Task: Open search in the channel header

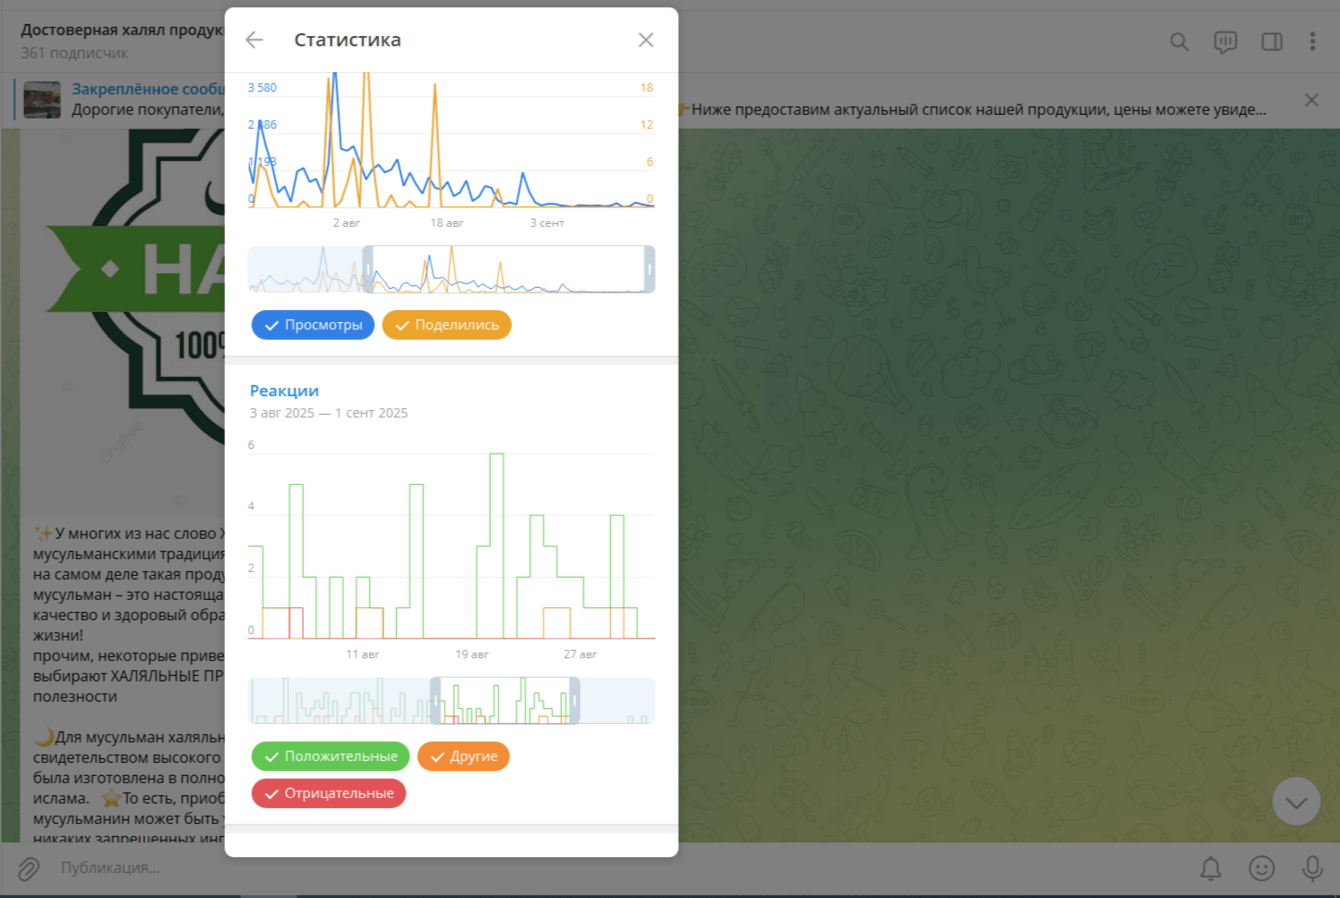Action: click(x=1179, y=42)
